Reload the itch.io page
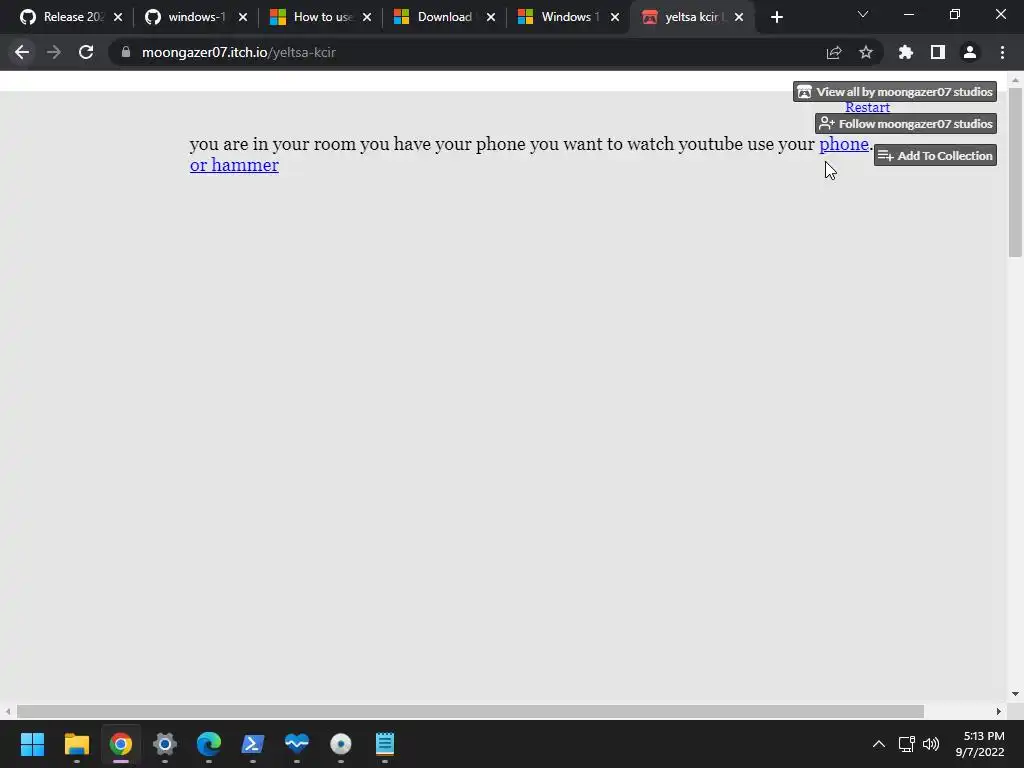Viewport: 1024px width, 768px height. (x=86, y=52)
